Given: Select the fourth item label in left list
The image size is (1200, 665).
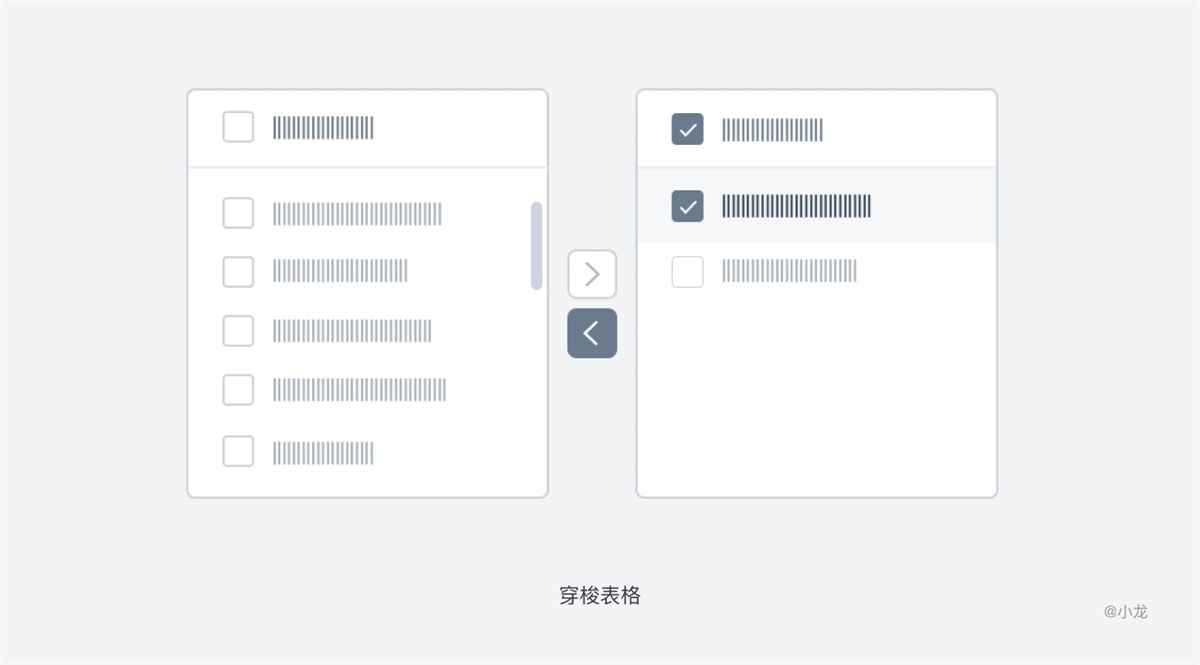Looking at the screenshot, I should (359, 390).
